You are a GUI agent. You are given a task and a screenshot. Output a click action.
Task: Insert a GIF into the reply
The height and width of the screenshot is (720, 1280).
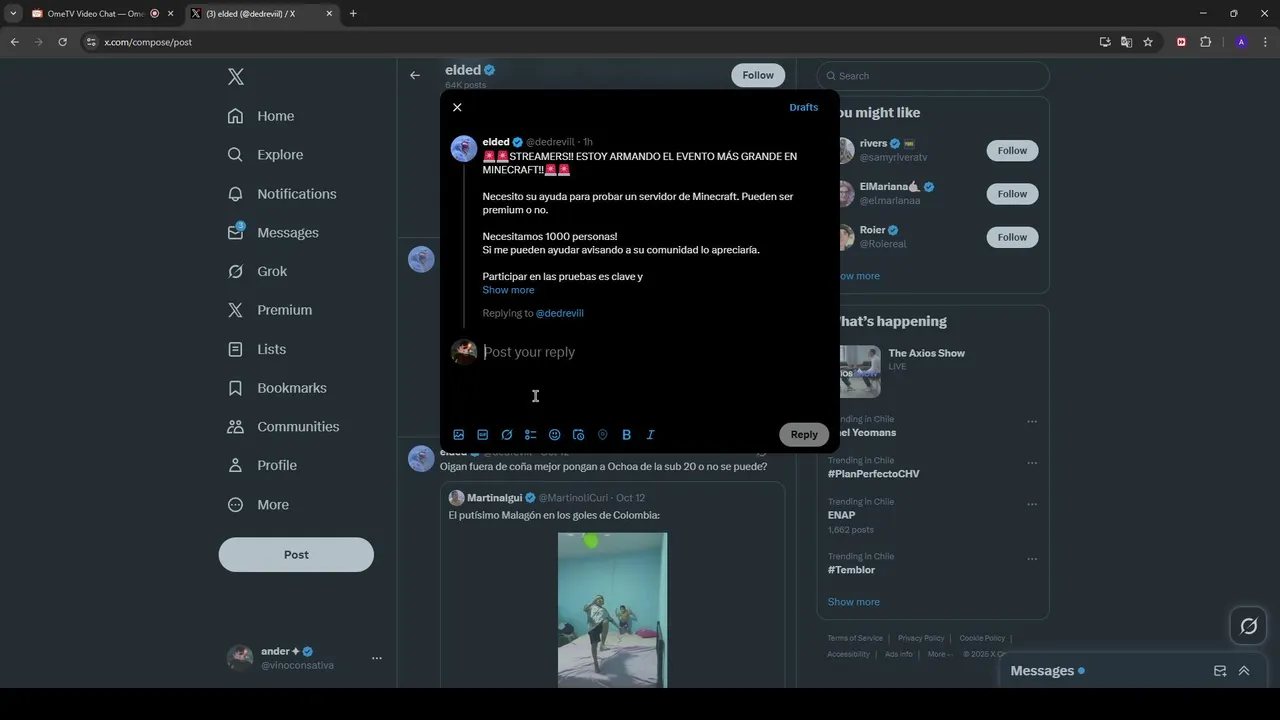click(483, 435)
